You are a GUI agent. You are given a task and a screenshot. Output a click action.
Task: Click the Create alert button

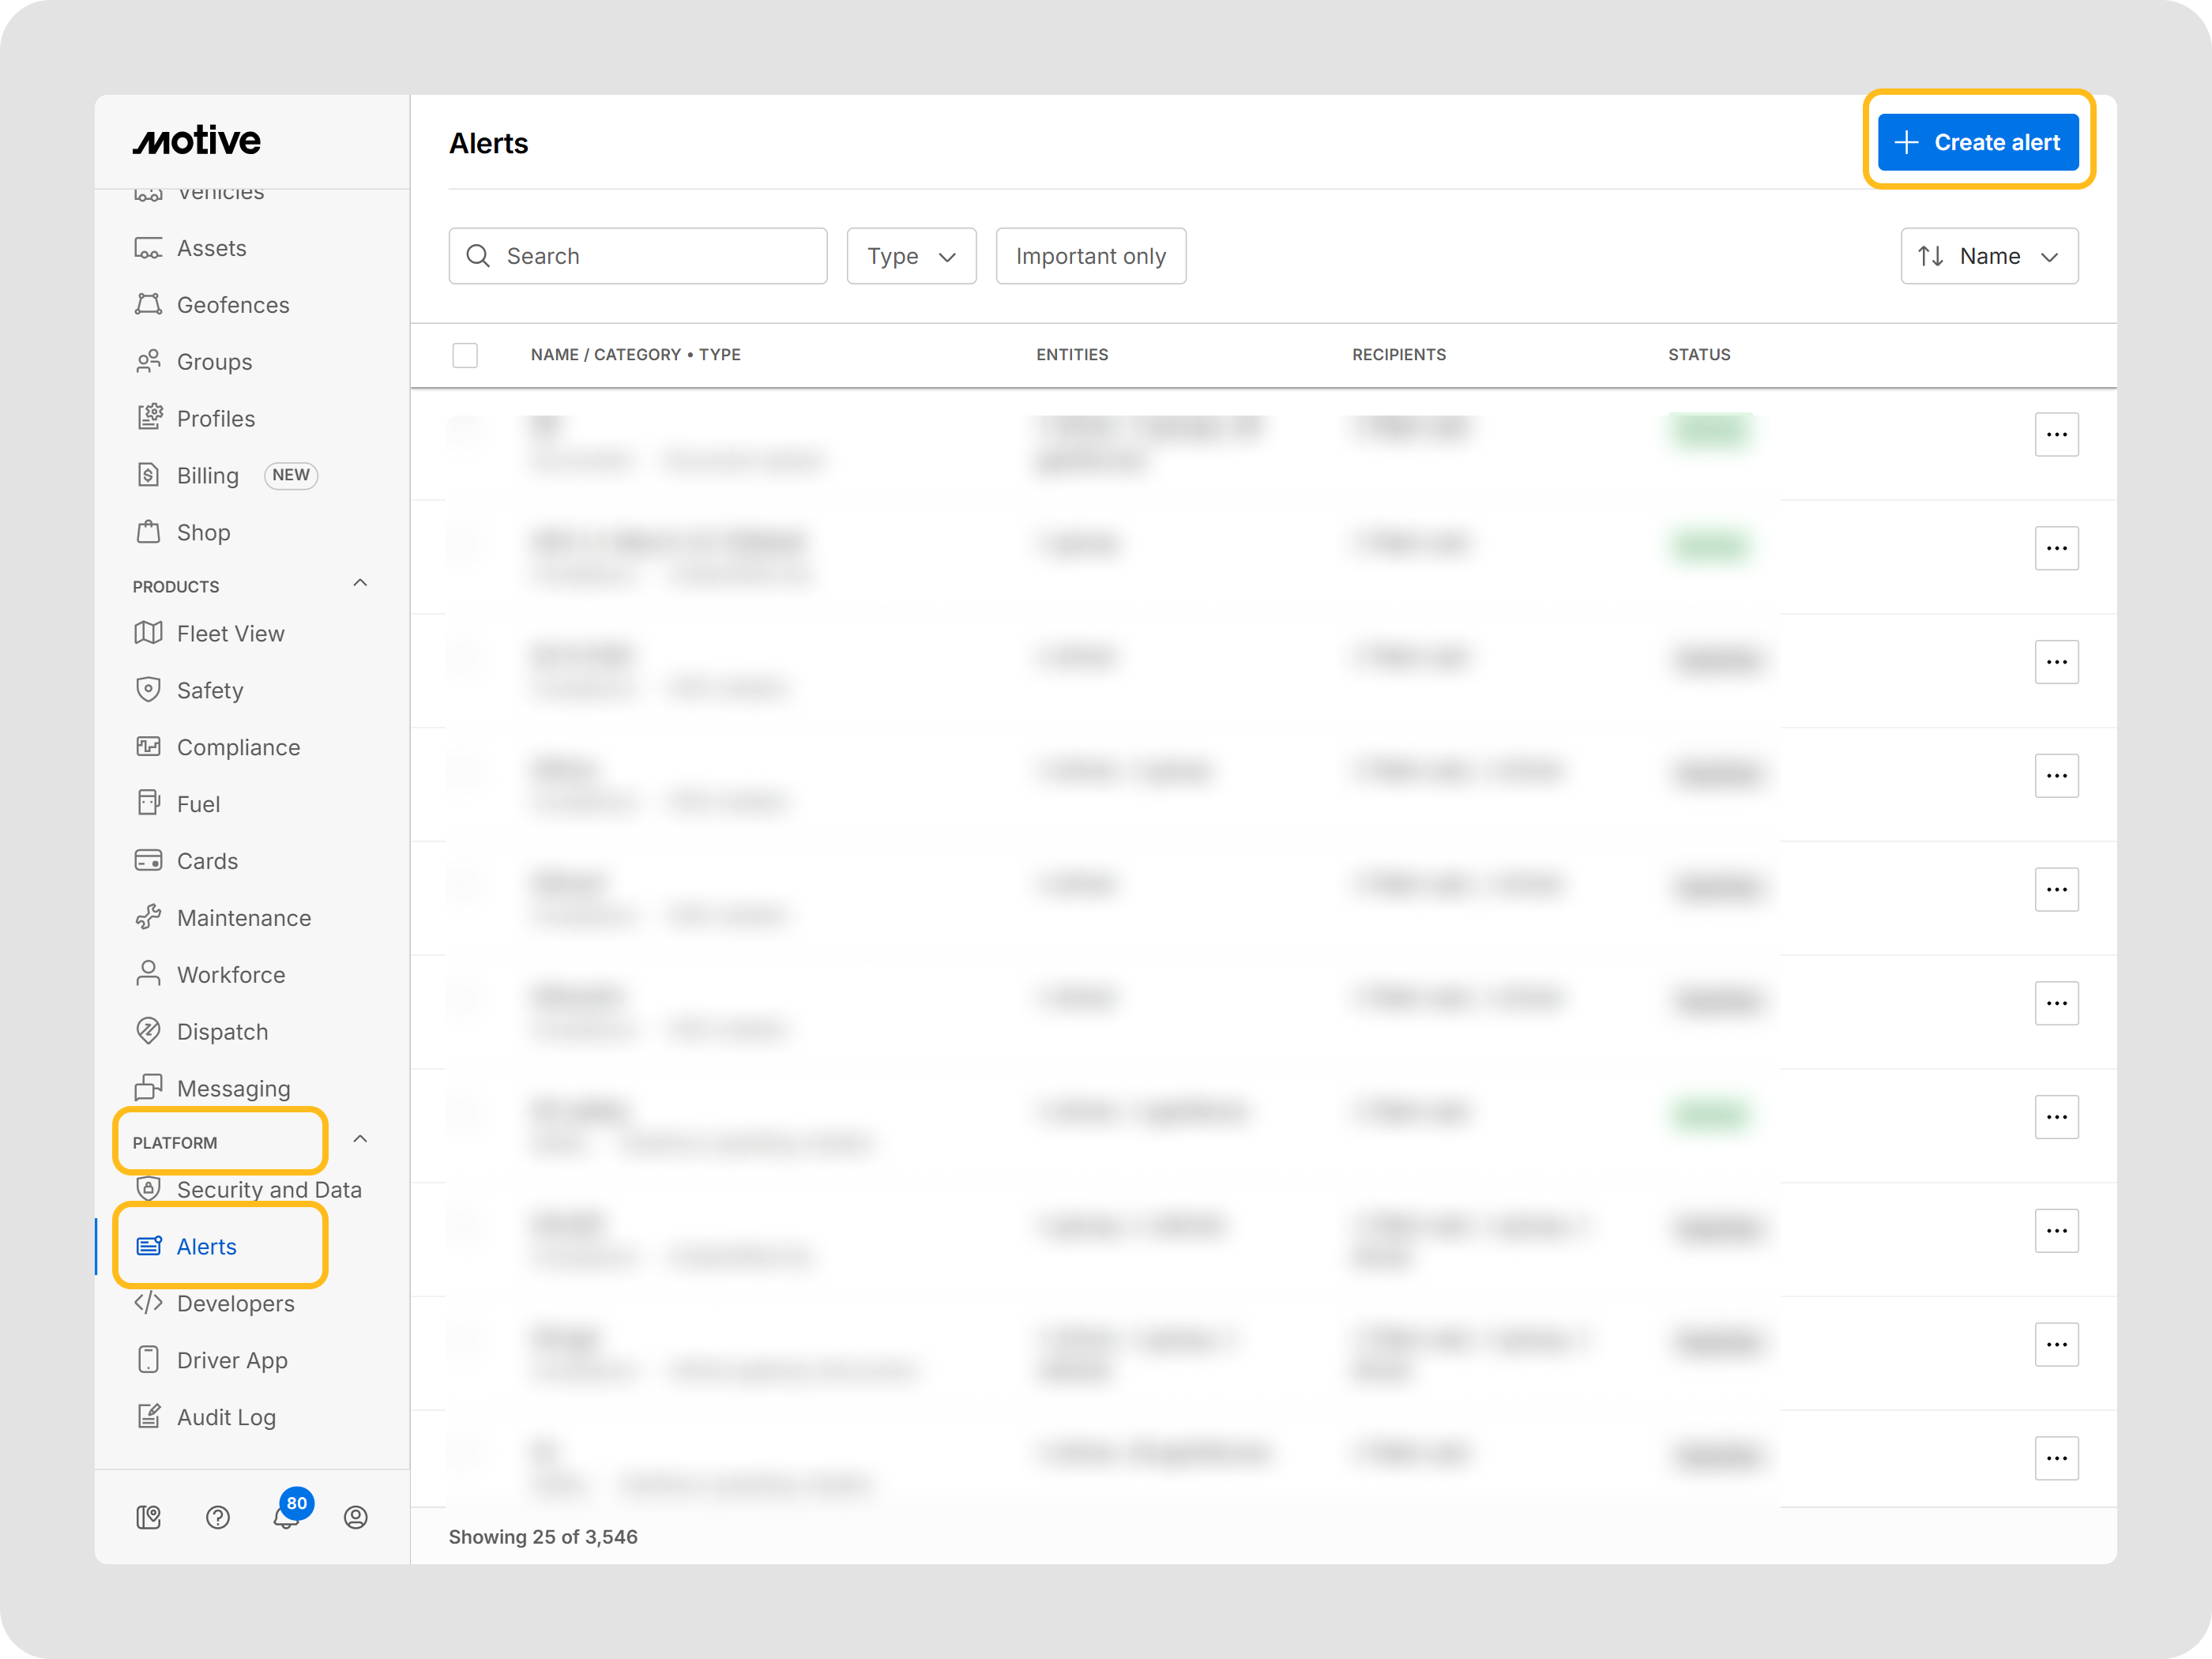pos(1977,142)
